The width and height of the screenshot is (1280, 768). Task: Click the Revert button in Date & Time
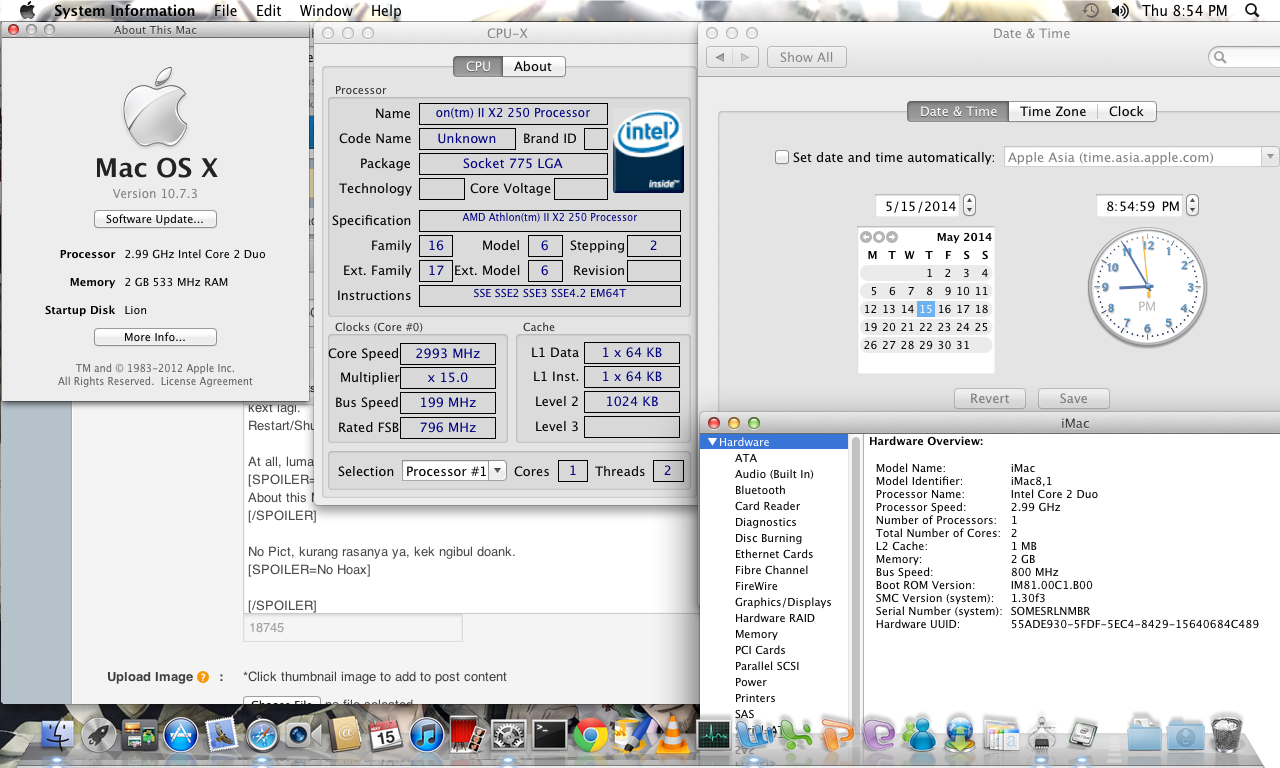click(989, 398)
